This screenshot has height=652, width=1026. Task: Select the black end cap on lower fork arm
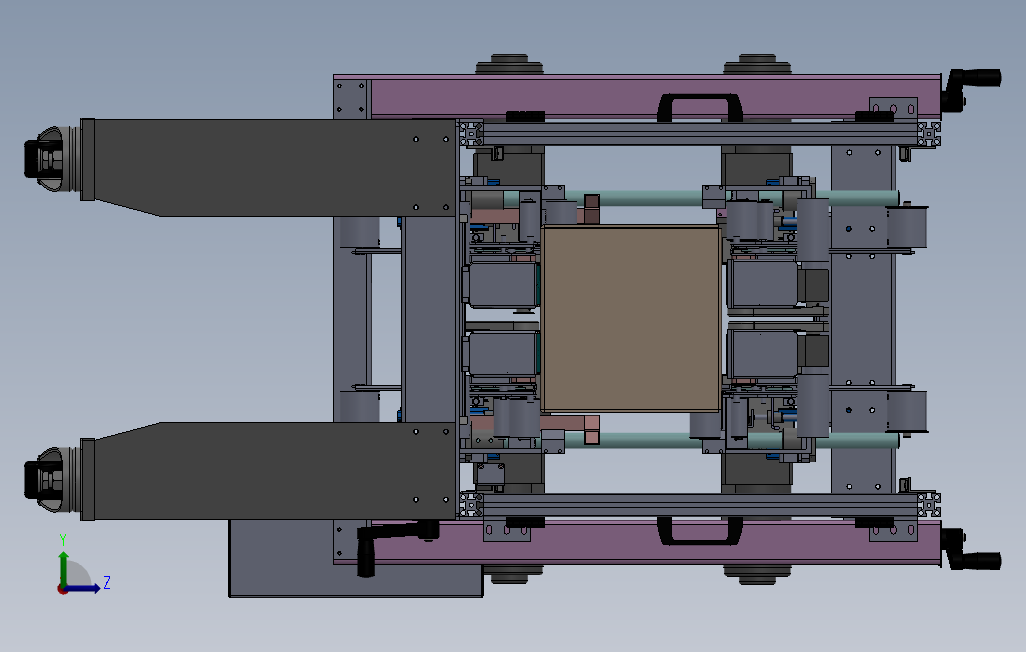pyautogui.click(x=43, y=480)
